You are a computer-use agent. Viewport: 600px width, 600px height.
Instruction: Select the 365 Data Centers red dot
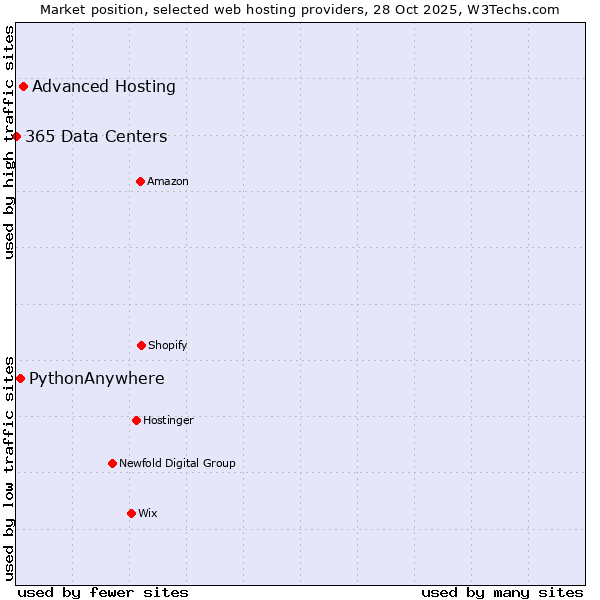point(17,136)
